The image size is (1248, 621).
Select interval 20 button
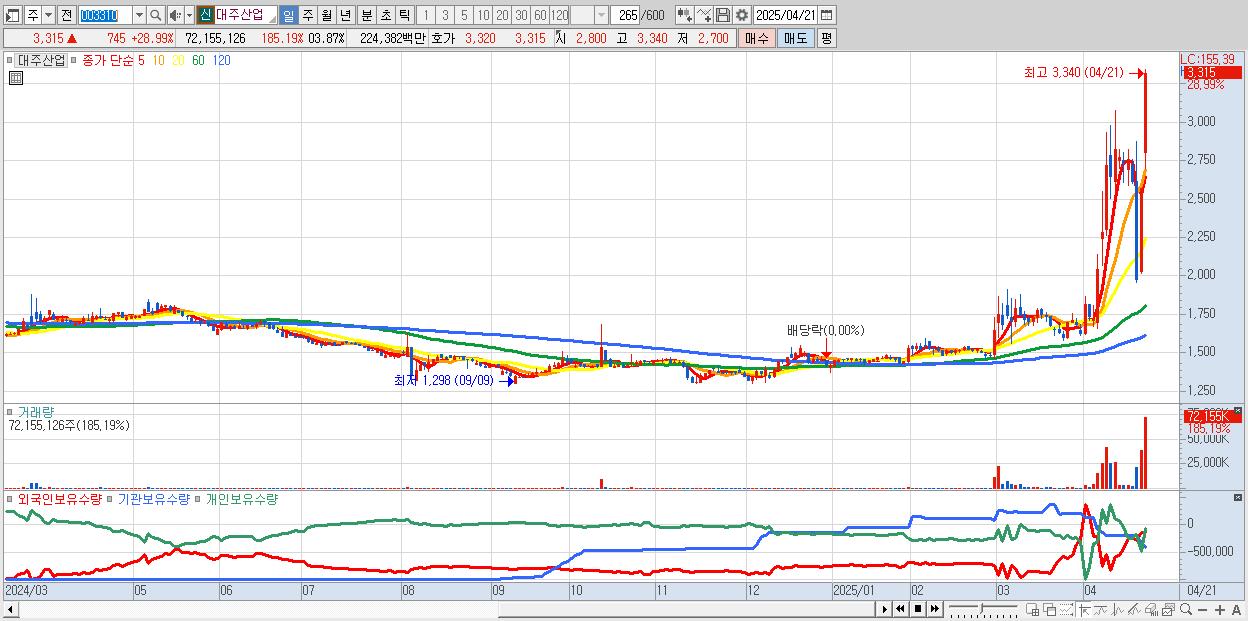coord(502,15)
